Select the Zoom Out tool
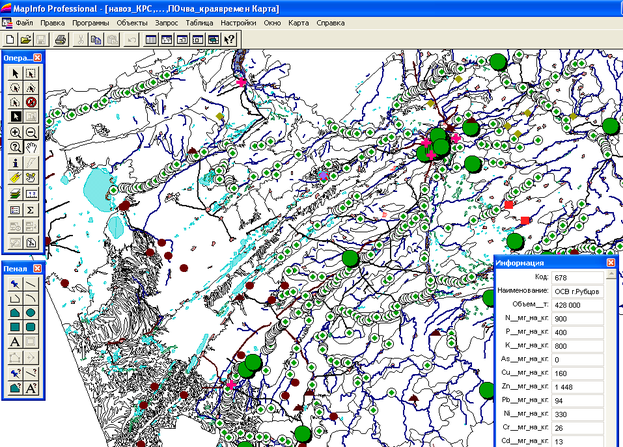Image resolution: width=623 pixels, height=447 pixels. pos(31,132)
